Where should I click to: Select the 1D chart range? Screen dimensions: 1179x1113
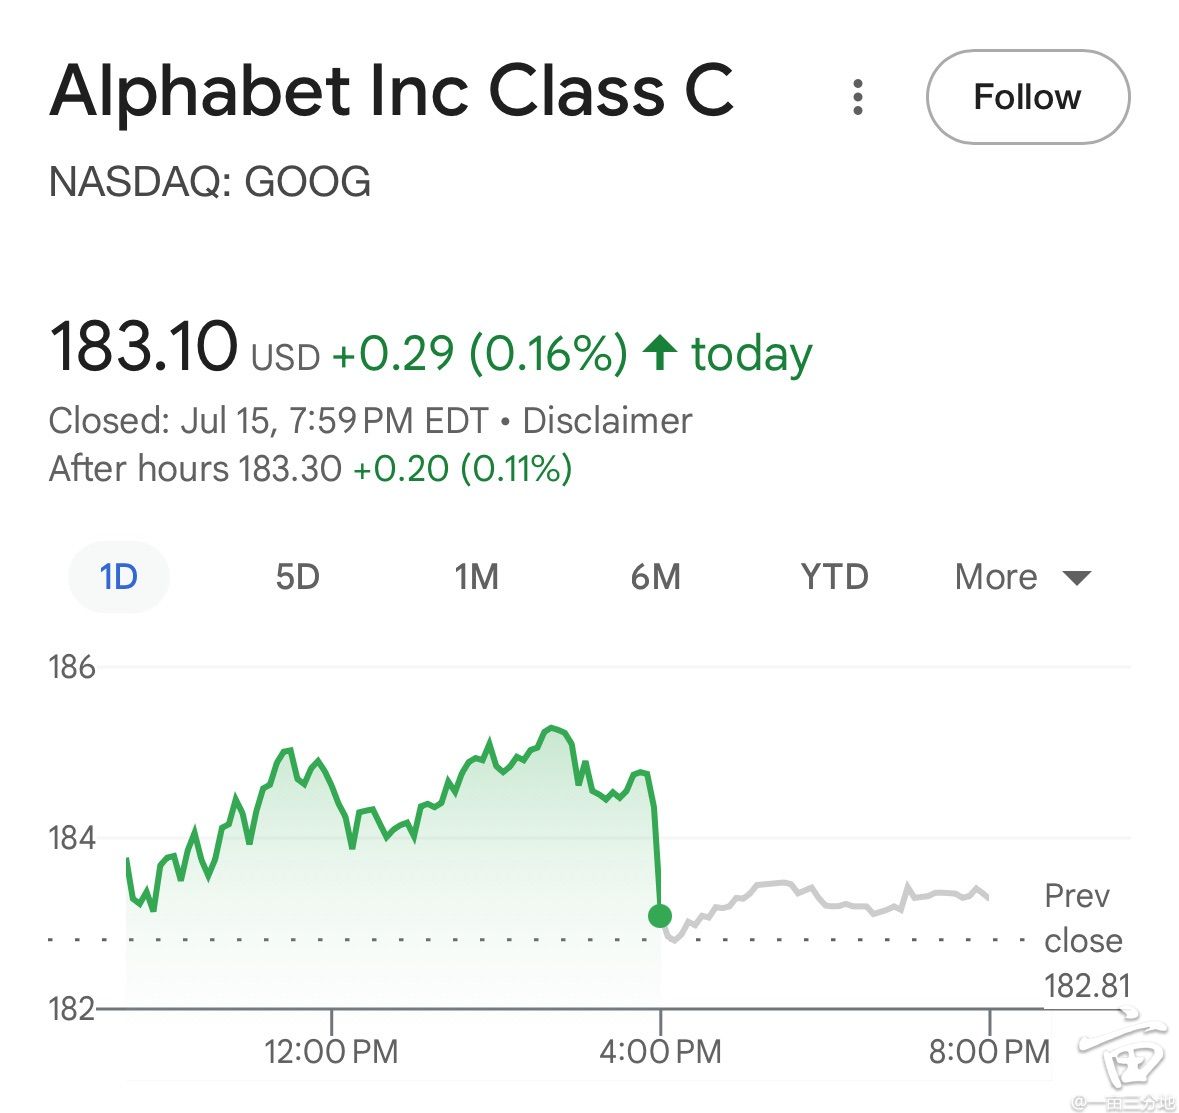119,577
